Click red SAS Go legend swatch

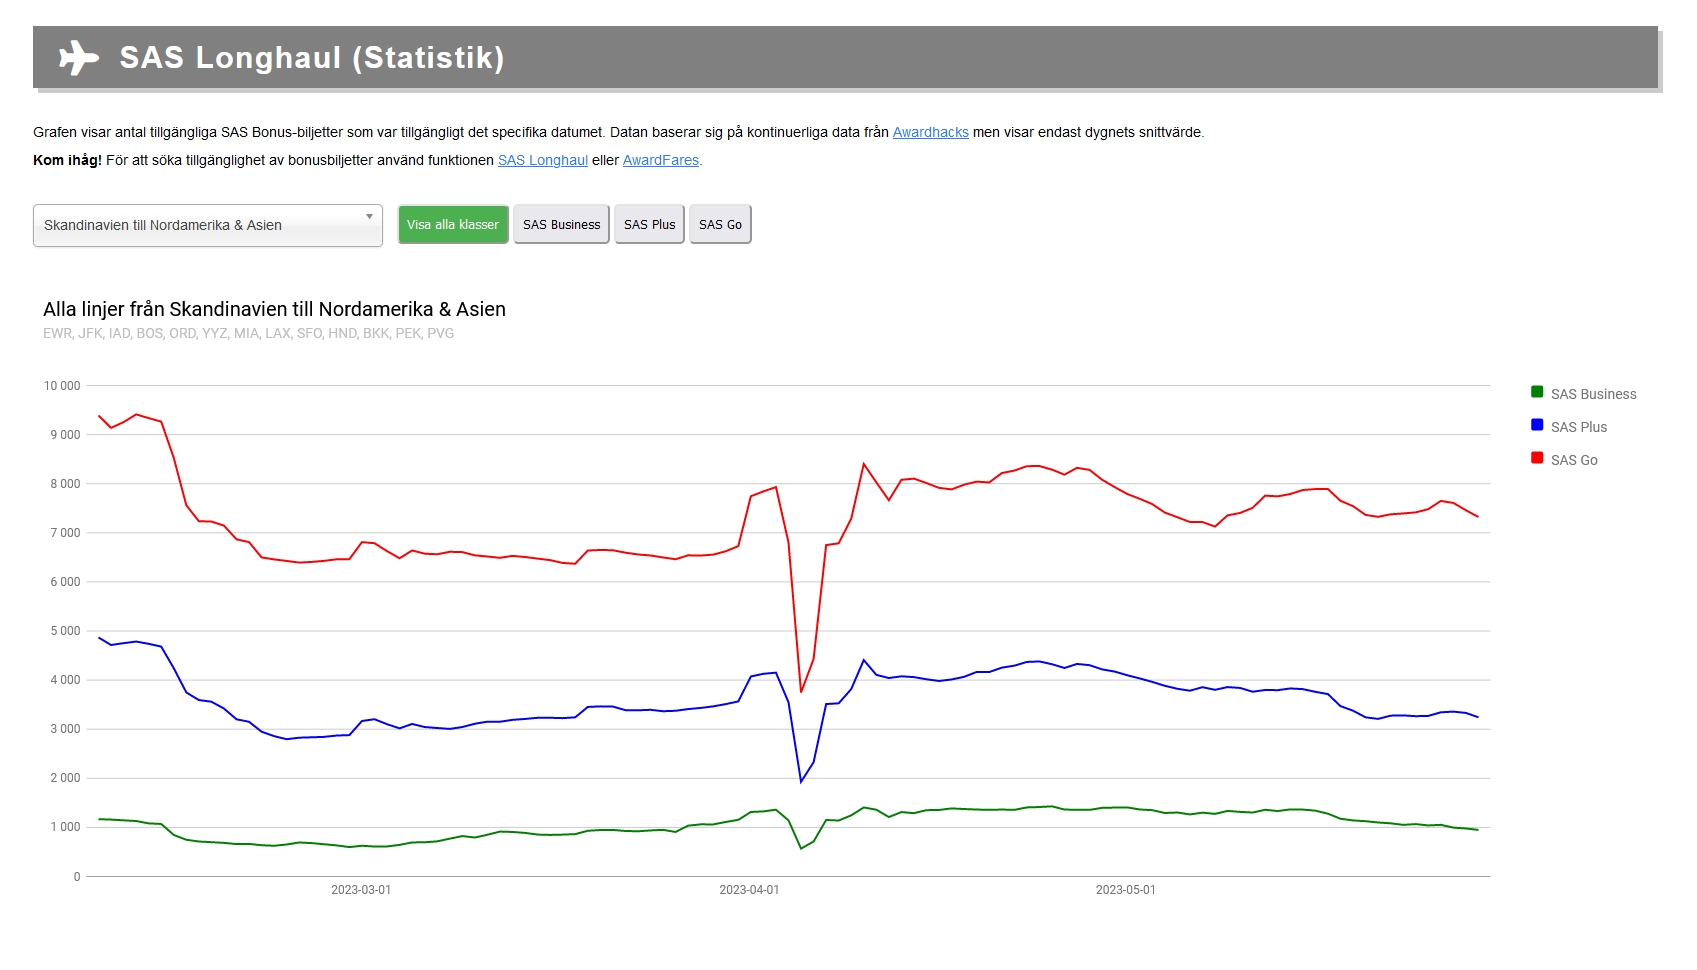[1537, 458]
